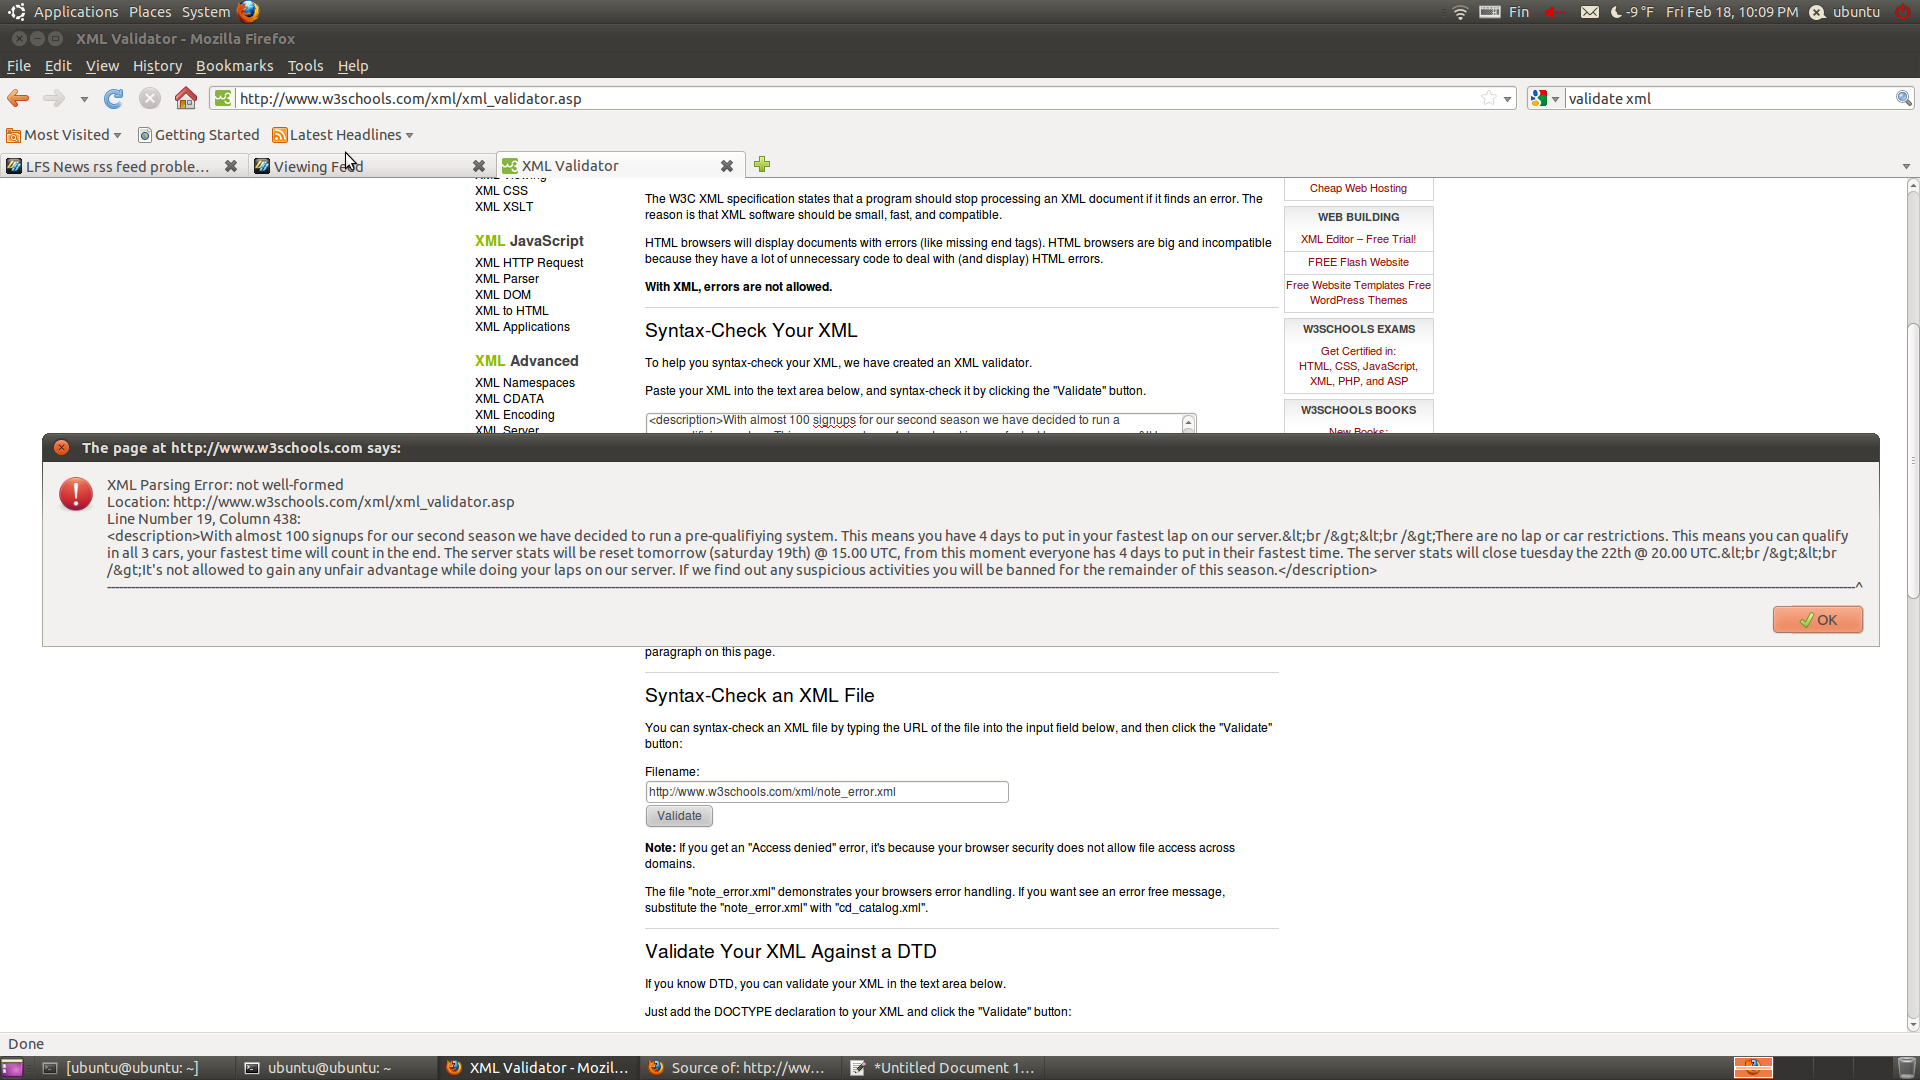The width and height of the screenshot is (1920, 1080).
Task: Click the search magnifier icon
Action: point(1903,98)
